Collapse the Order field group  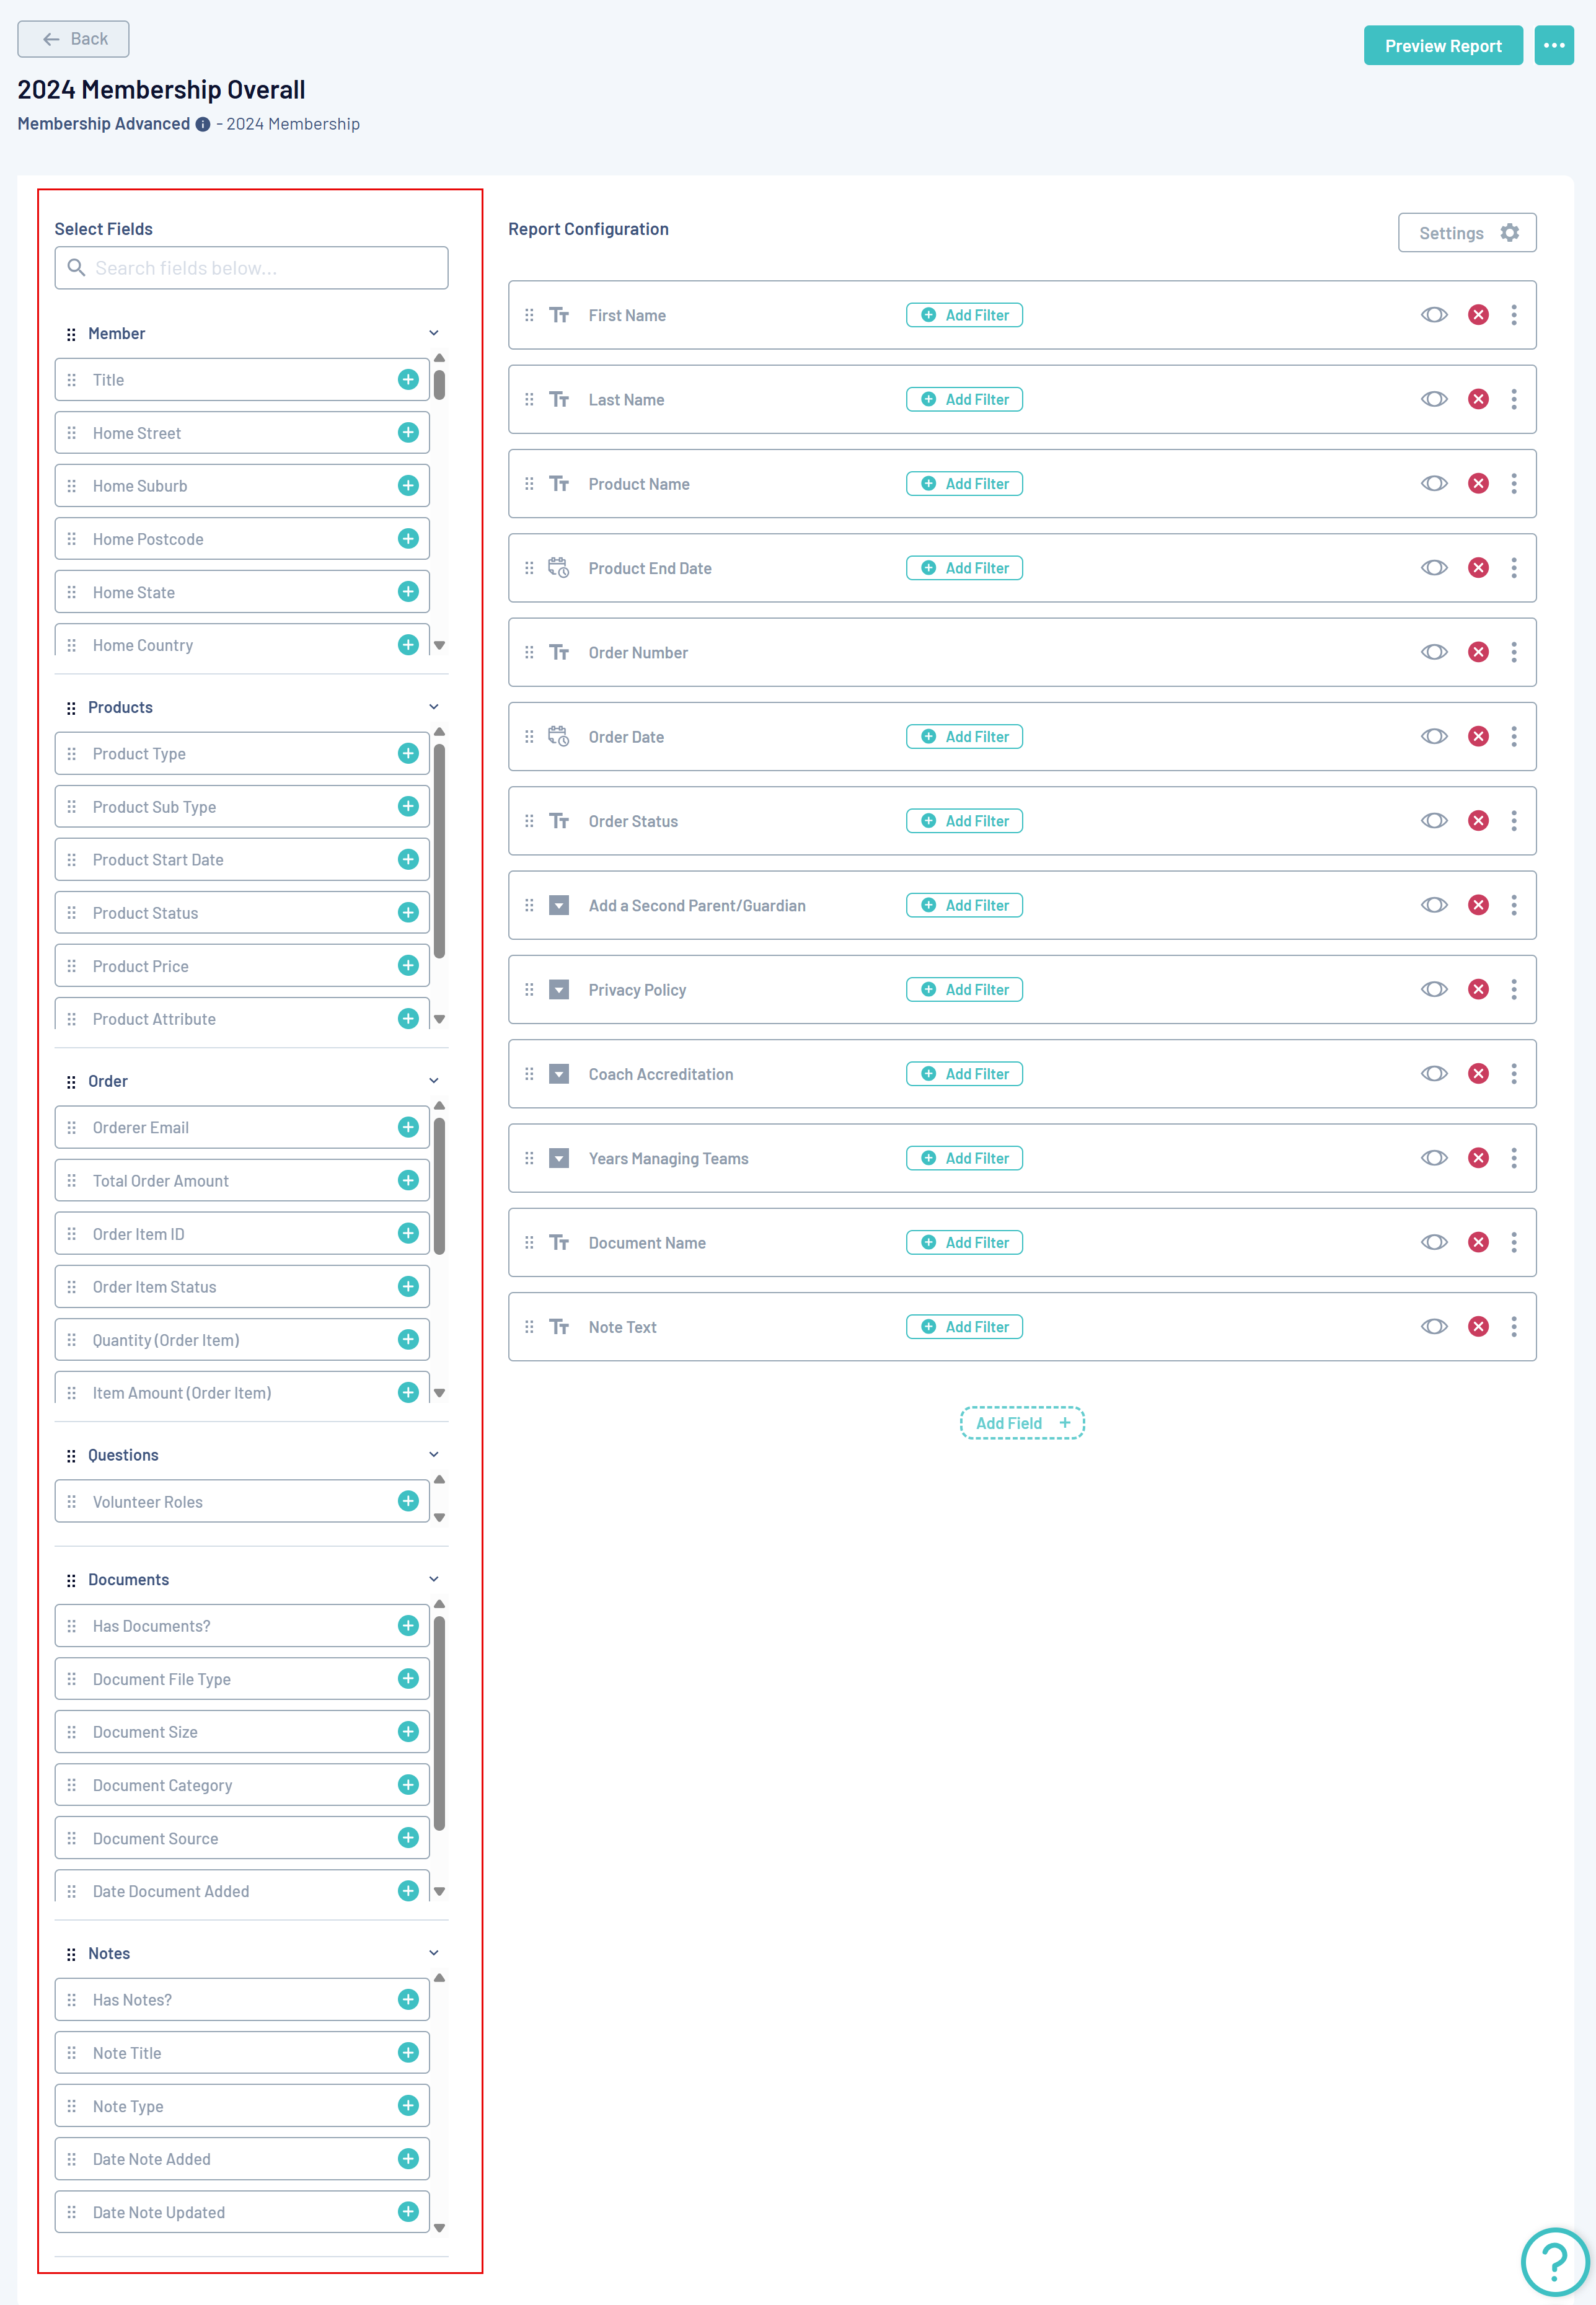[434, 1081]
